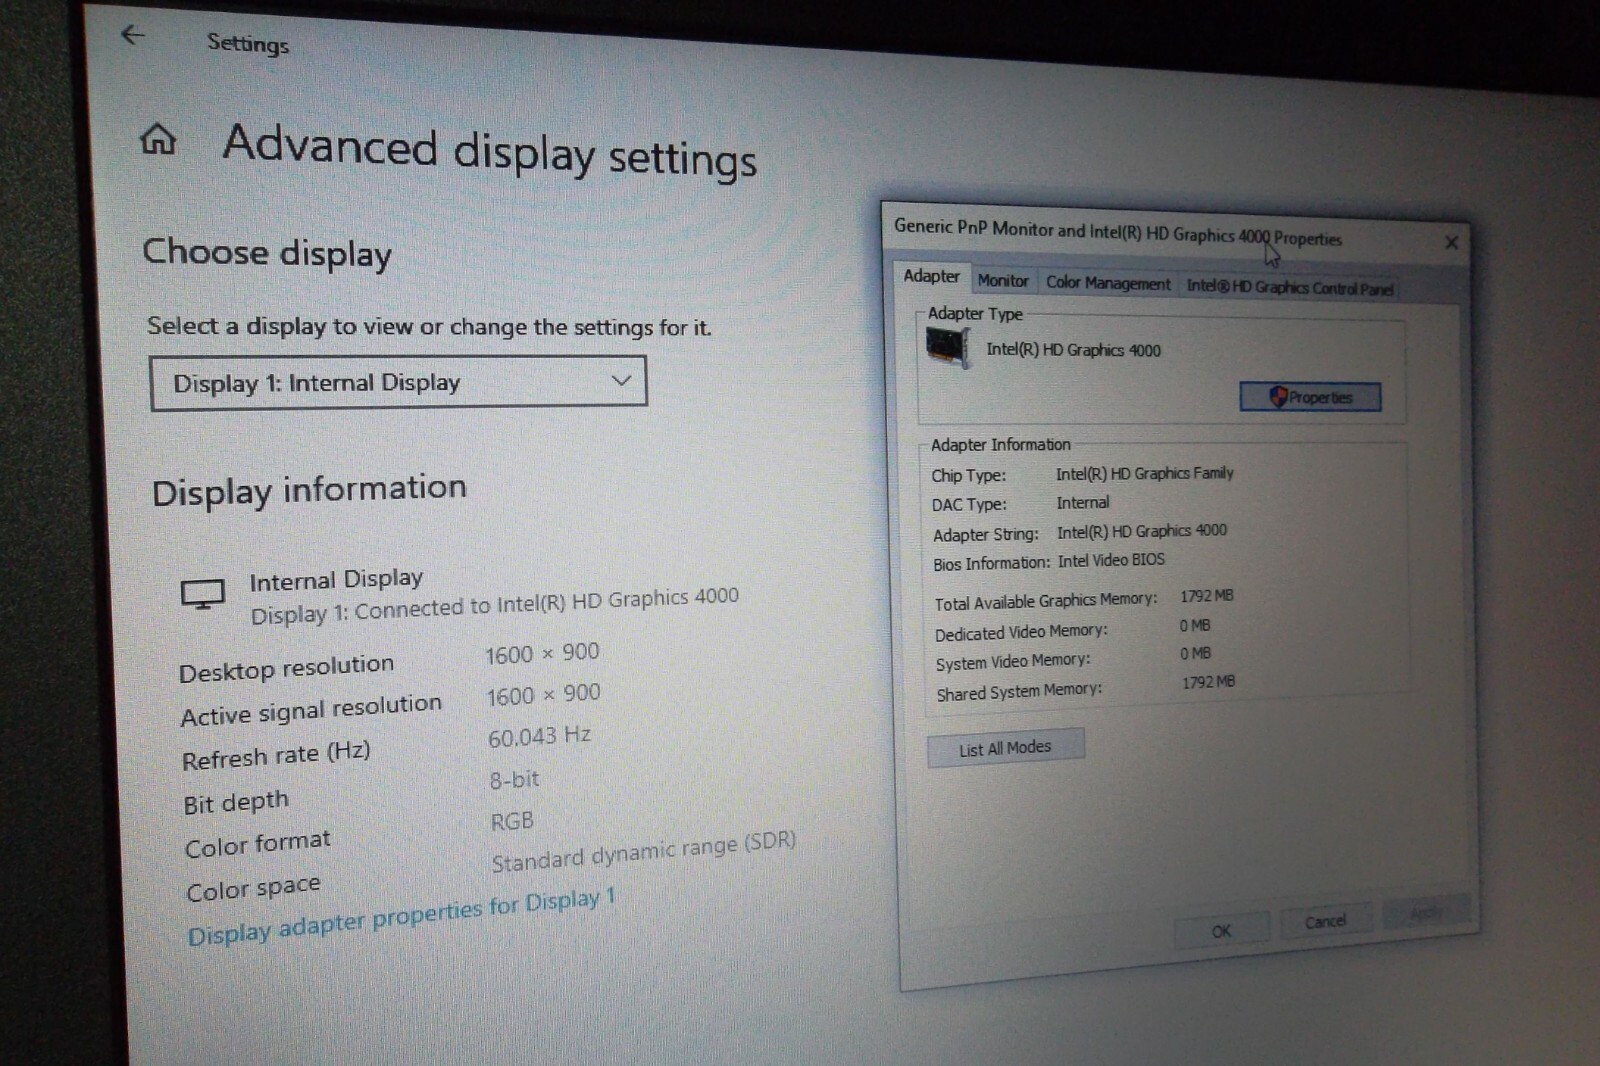Screen dimensions: 1600x1066
Task: Open Display adapter properties for Display 1 link
Action: tap(401, 916)
